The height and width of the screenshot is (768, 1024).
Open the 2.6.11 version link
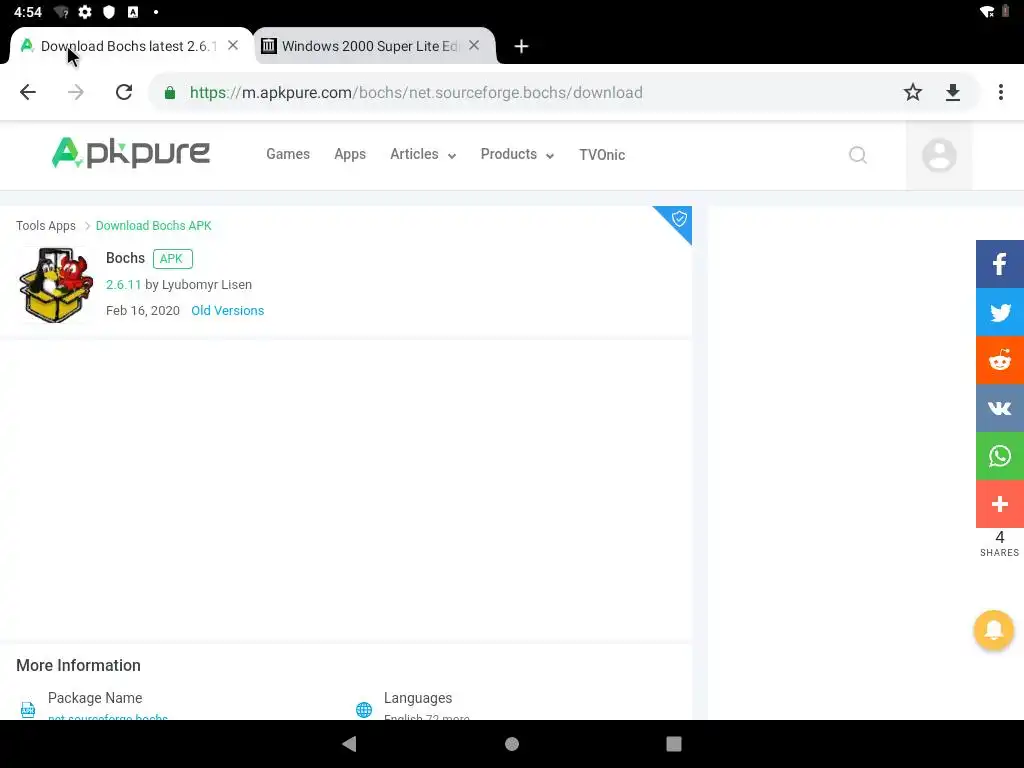point(123,285)
